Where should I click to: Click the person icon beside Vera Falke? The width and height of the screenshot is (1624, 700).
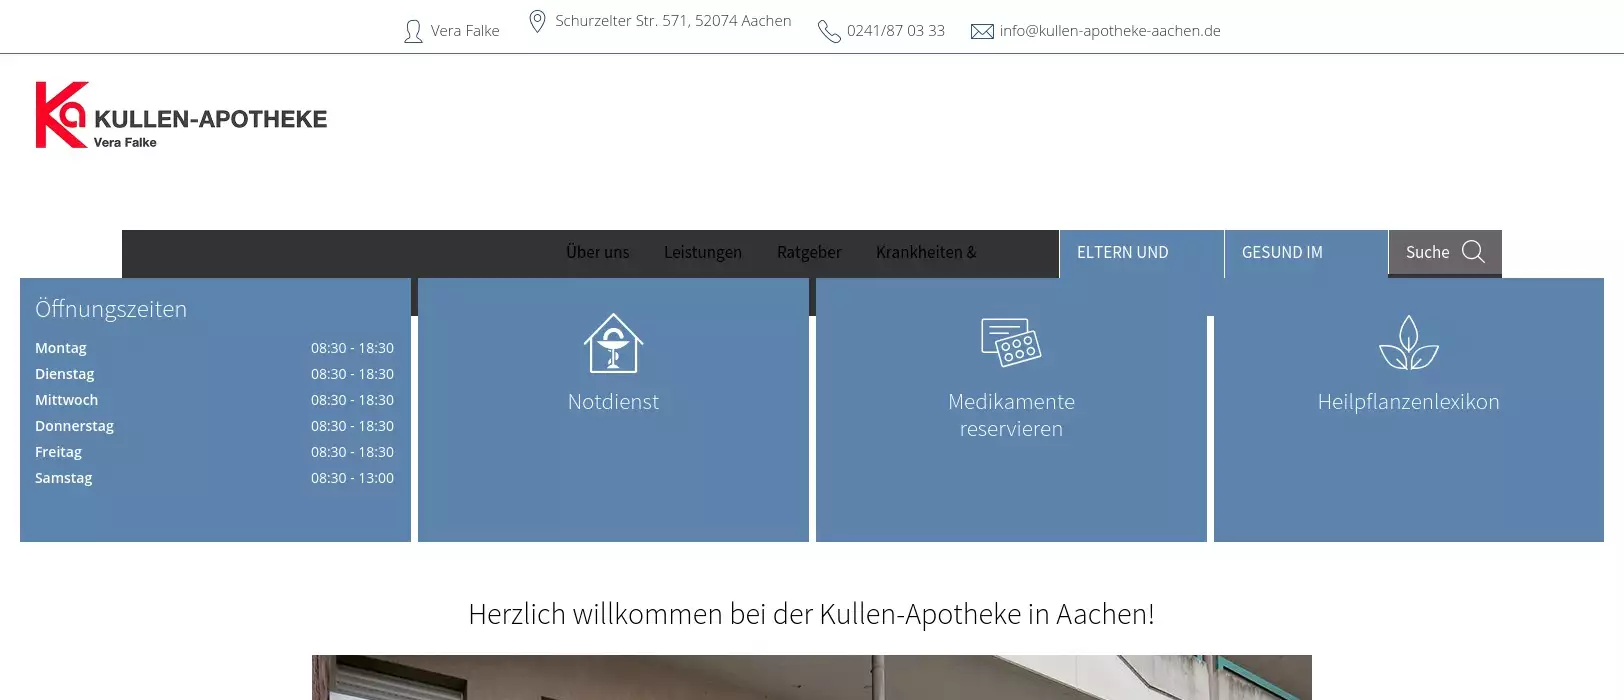coord(413,32)
